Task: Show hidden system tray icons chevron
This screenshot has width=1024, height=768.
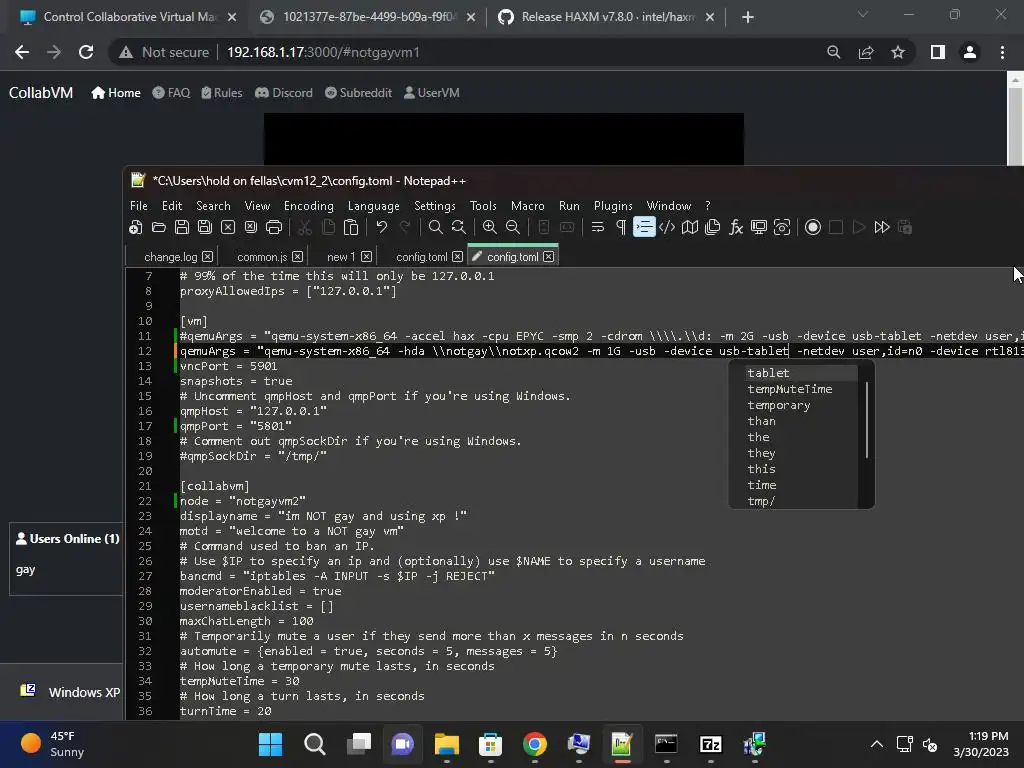Action: (x=877, y=744)
